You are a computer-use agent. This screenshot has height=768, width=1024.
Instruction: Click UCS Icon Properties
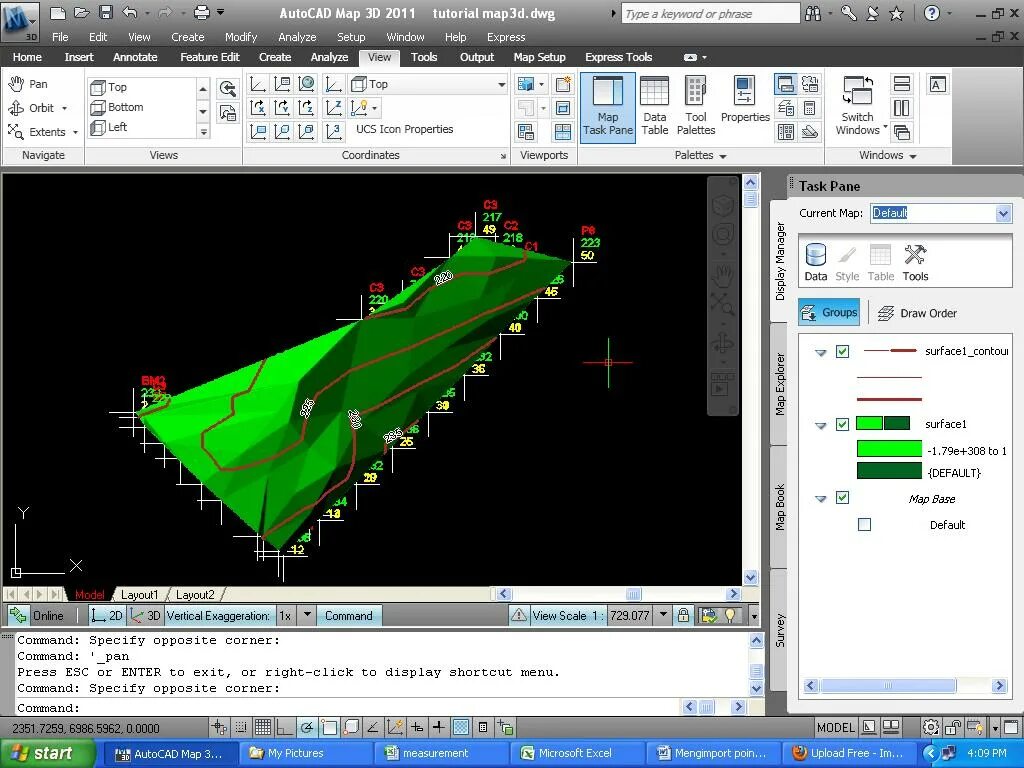[404, 129]
